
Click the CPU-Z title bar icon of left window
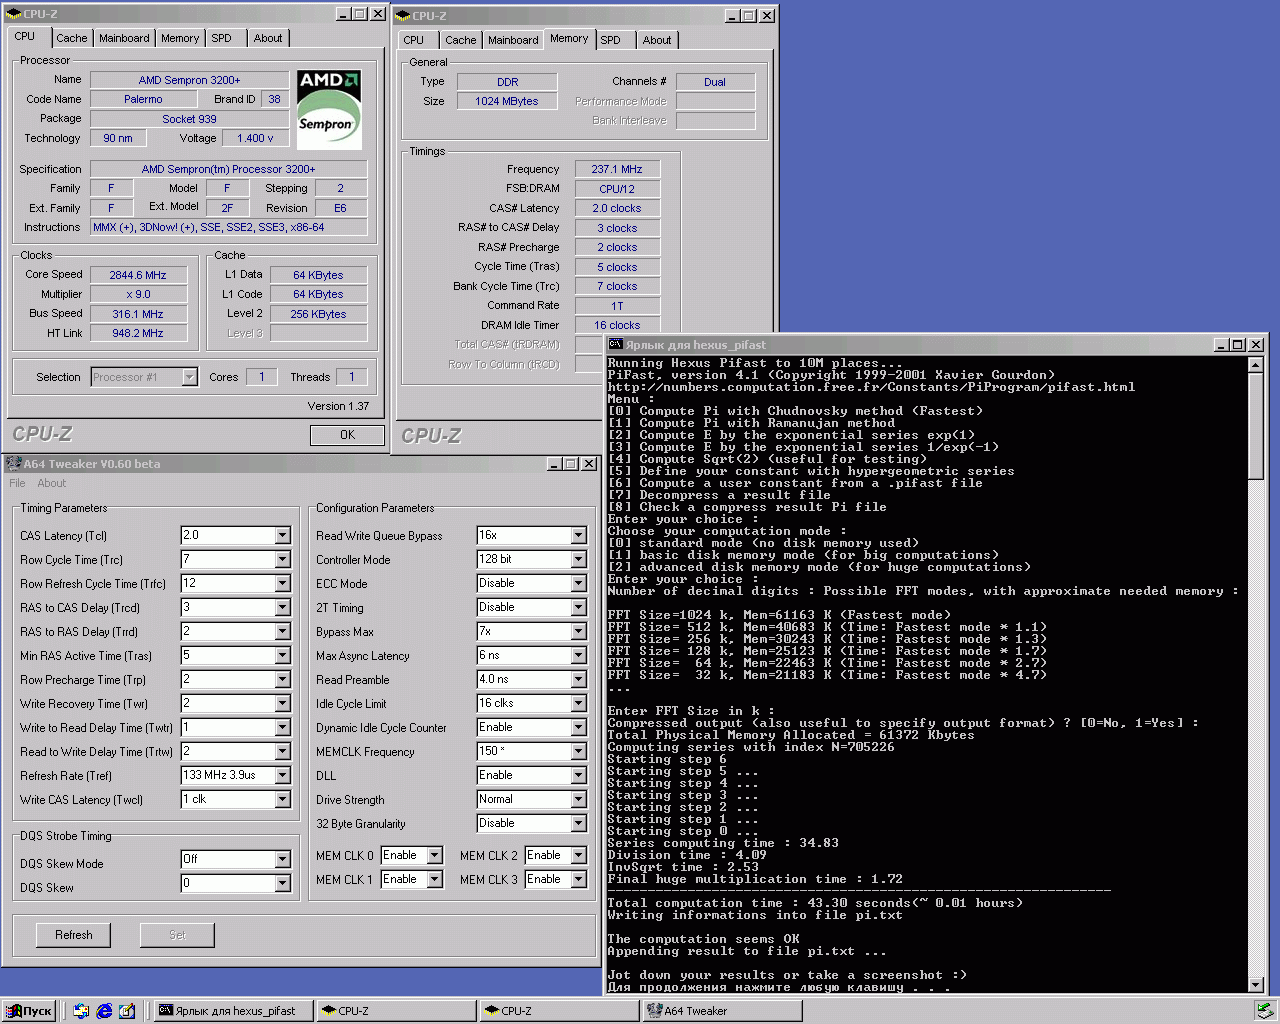[x=14, y=14]
